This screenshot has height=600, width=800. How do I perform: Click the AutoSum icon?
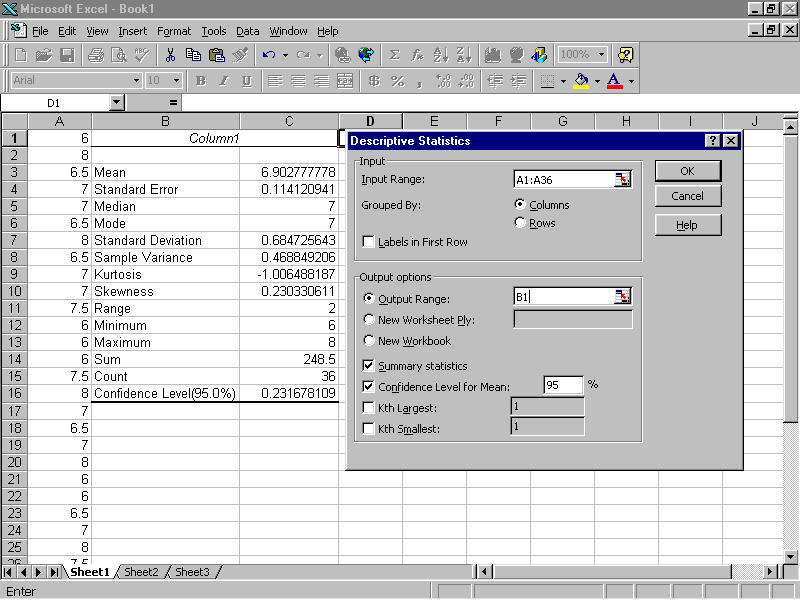pyautogui.click(x=393, y=55)
